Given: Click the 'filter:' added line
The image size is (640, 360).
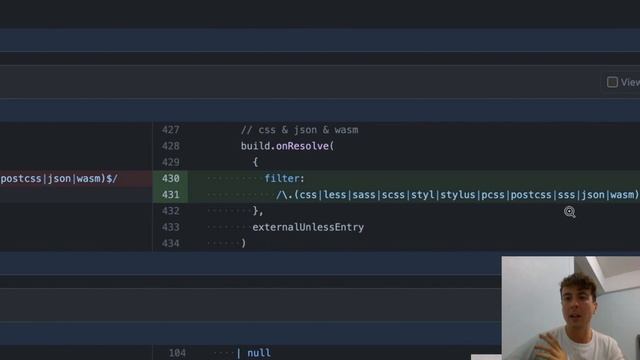Looking at the screenshot, I should tap(284, 178).
